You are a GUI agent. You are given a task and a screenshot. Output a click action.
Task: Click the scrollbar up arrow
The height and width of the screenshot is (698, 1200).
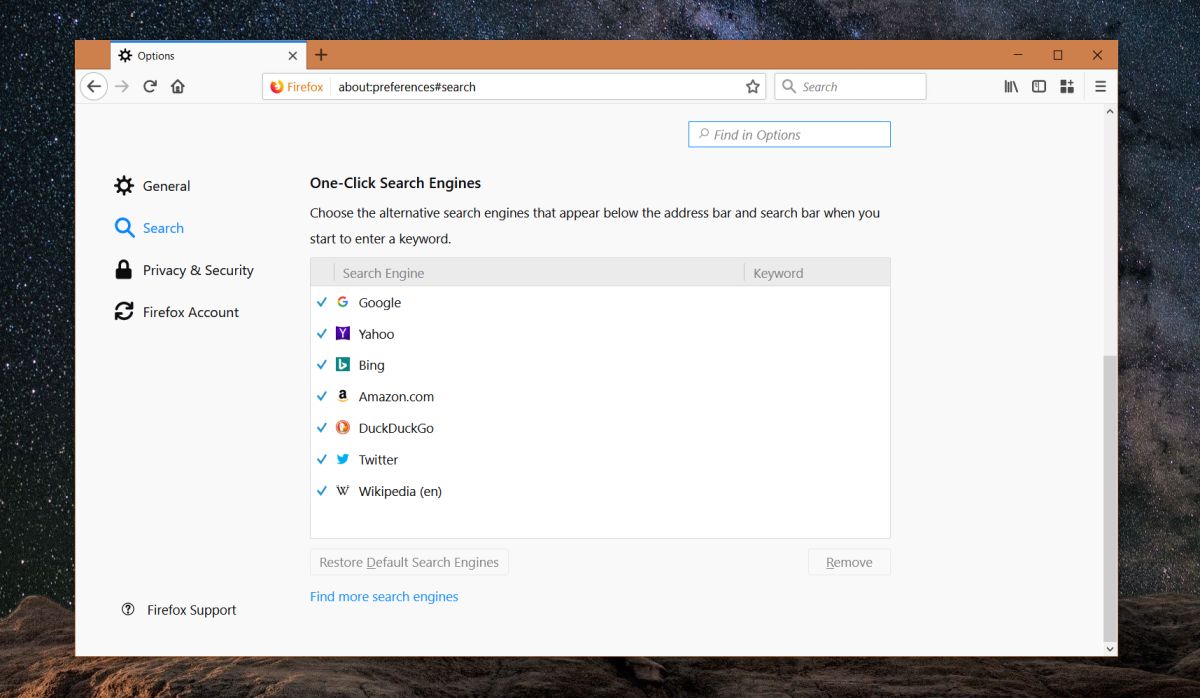(x=1110, y=112)
